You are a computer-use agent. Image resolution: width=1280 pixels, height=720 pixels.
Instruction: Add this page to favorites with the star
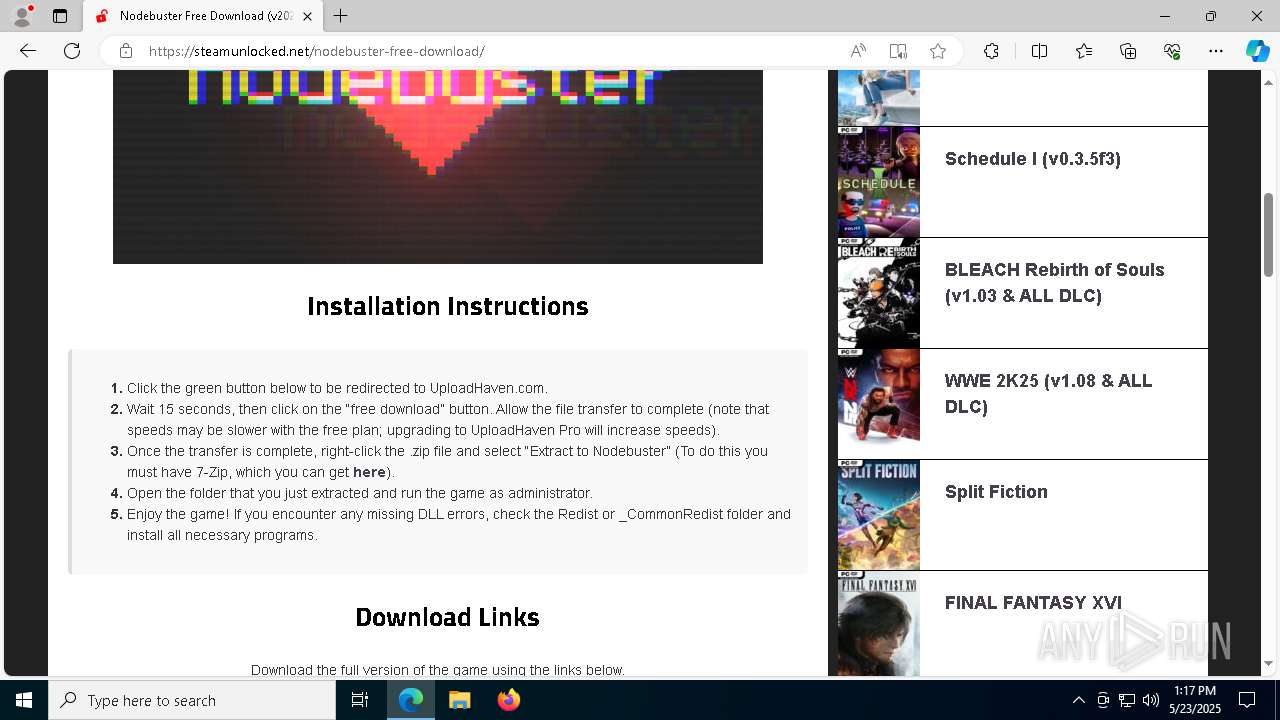tap(938, 51)
